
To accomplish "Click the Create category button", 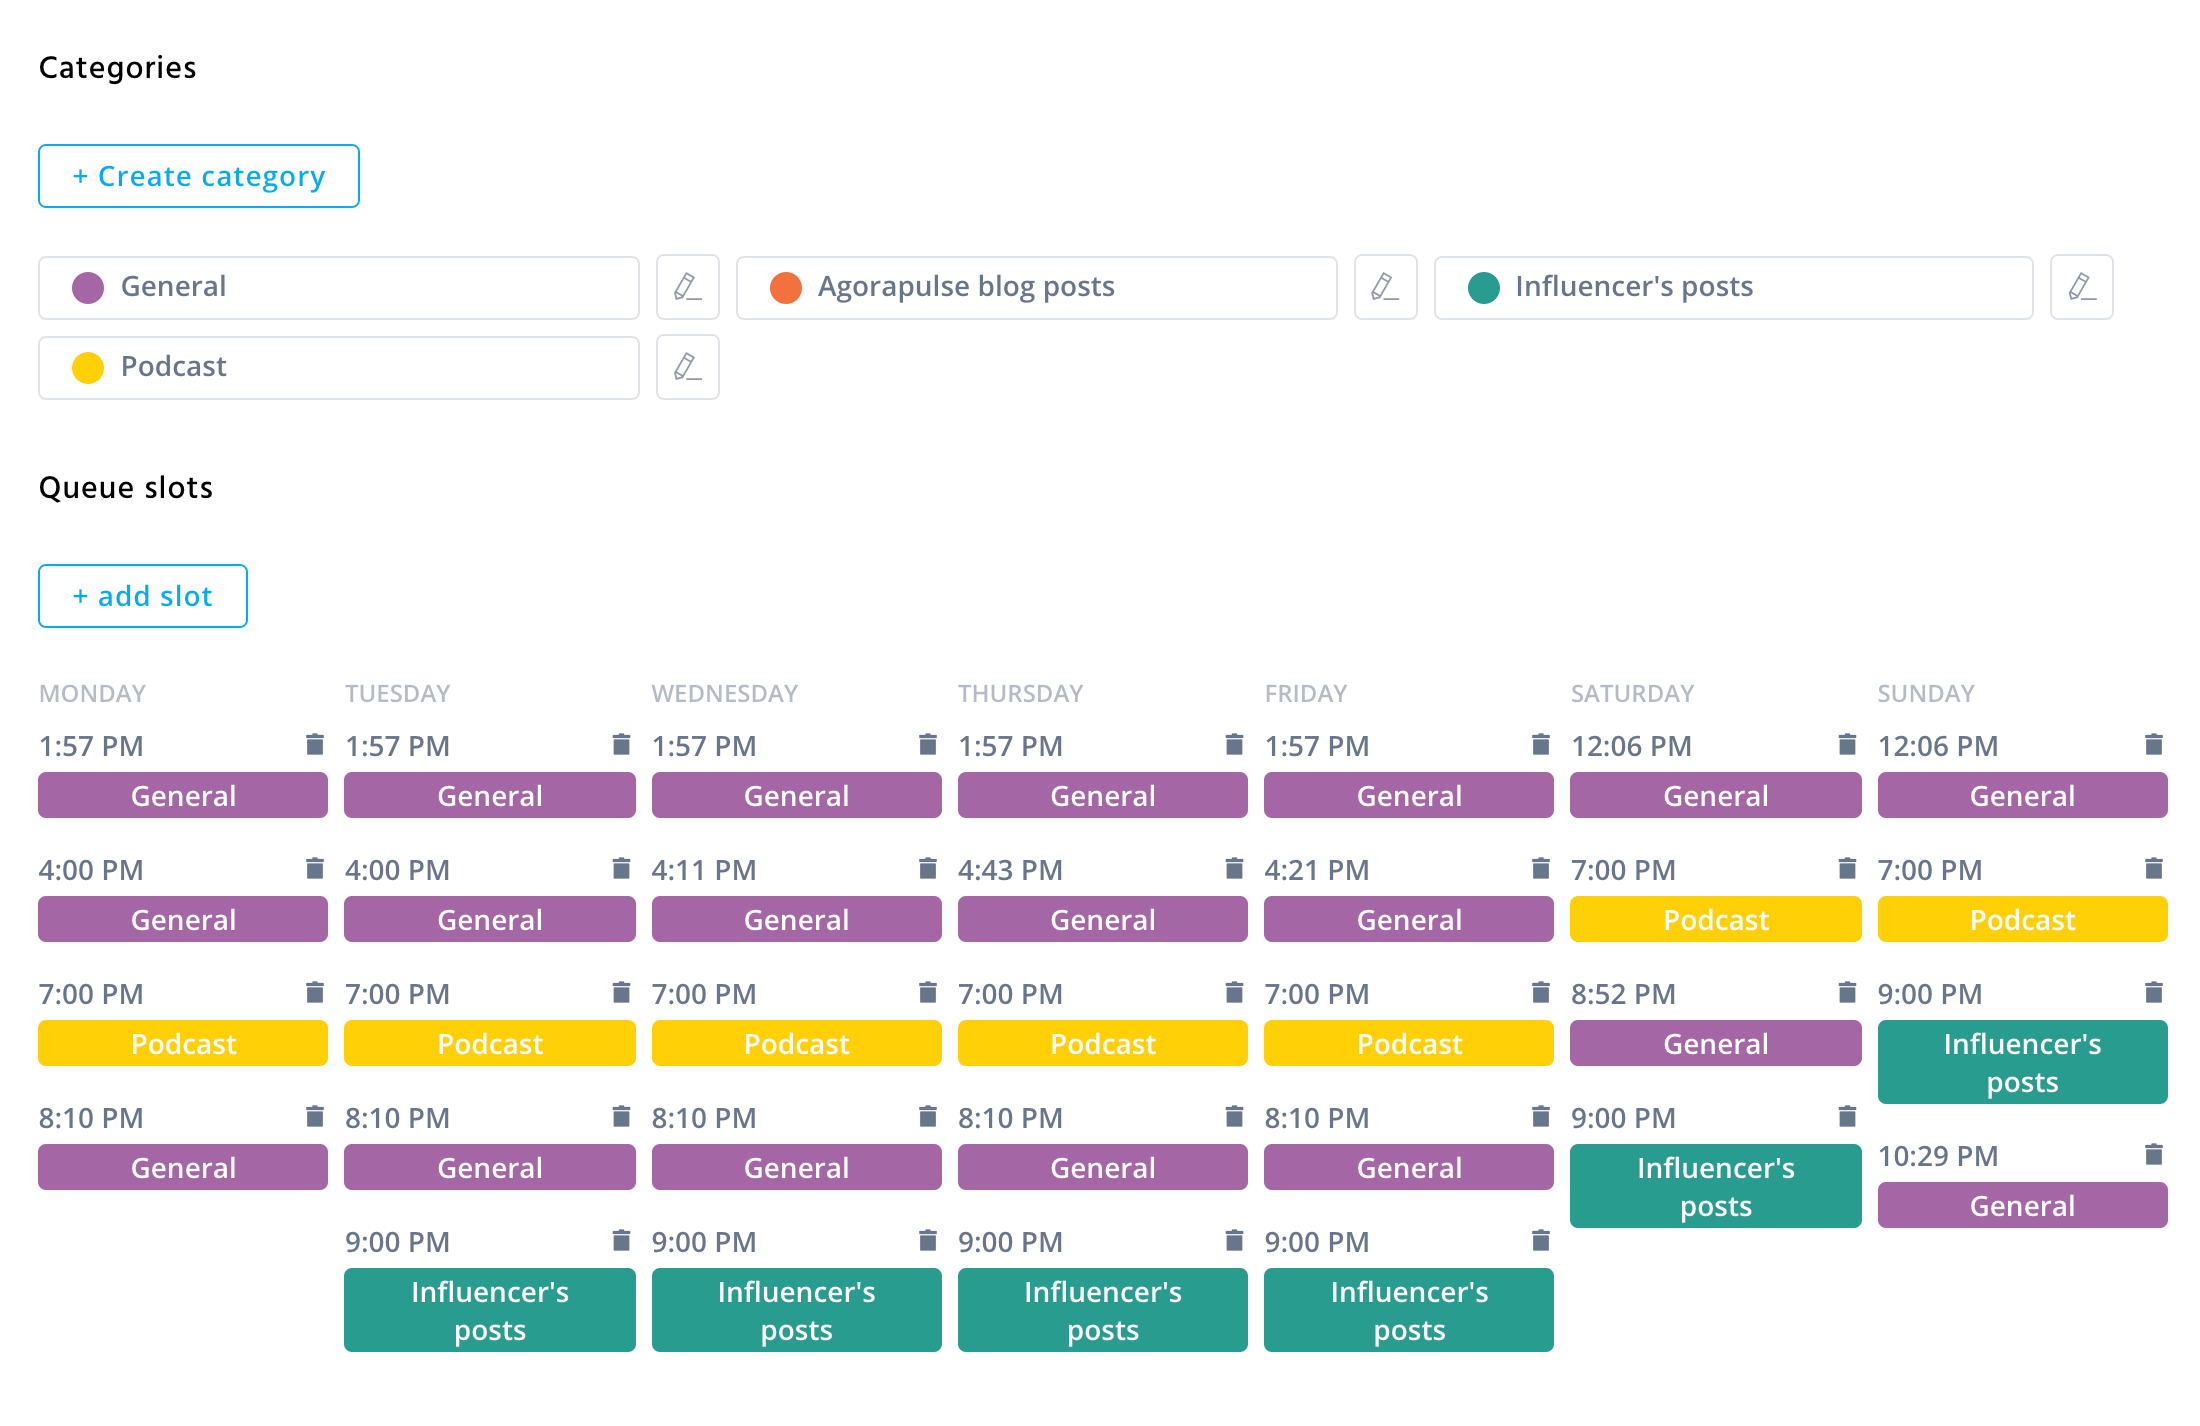I will [199, 176].
